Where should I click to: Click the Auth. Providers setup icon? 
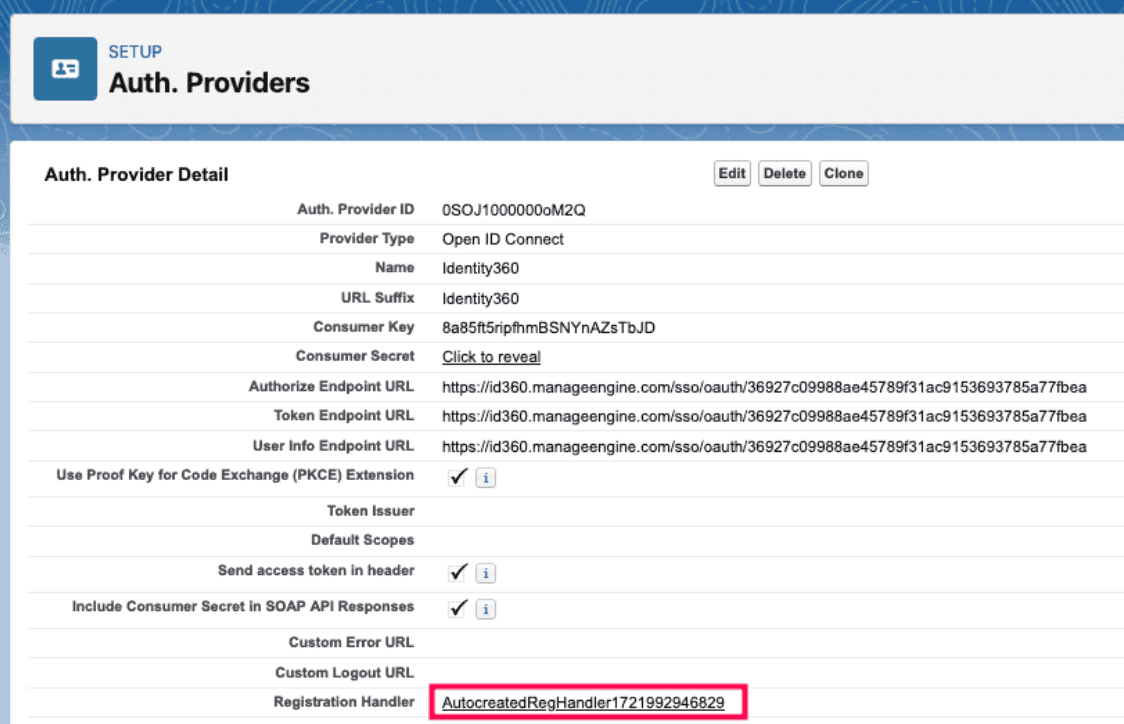[64, 68]
